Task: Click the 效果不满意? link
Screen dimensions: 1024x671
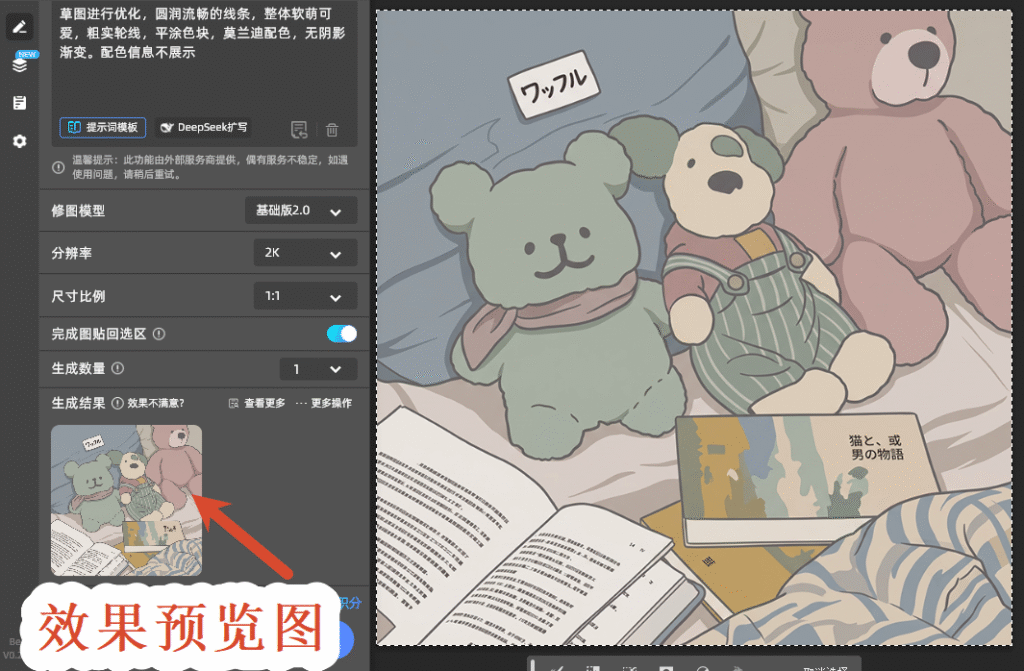Action: (x=155, y=403)
